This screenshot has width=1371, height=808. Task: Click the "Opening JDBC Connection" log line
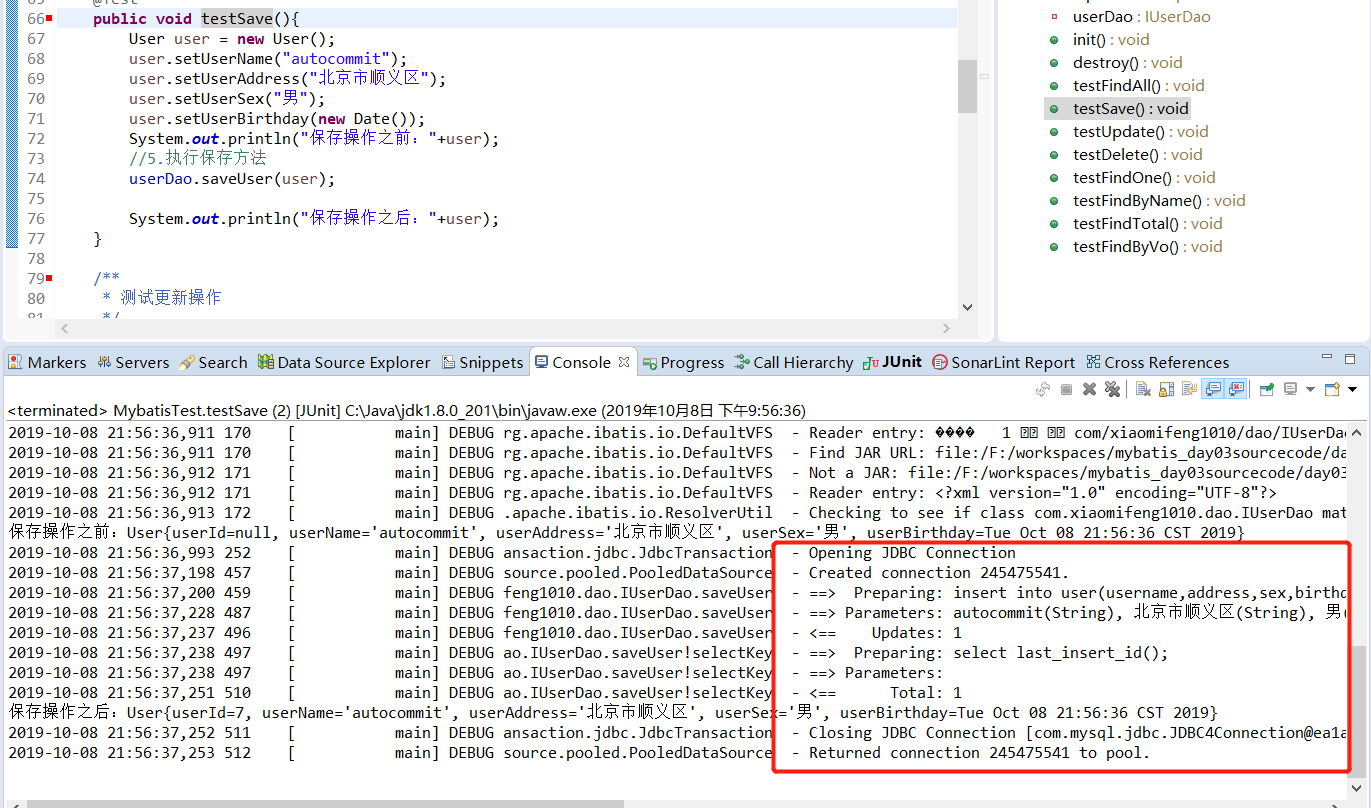912,553
